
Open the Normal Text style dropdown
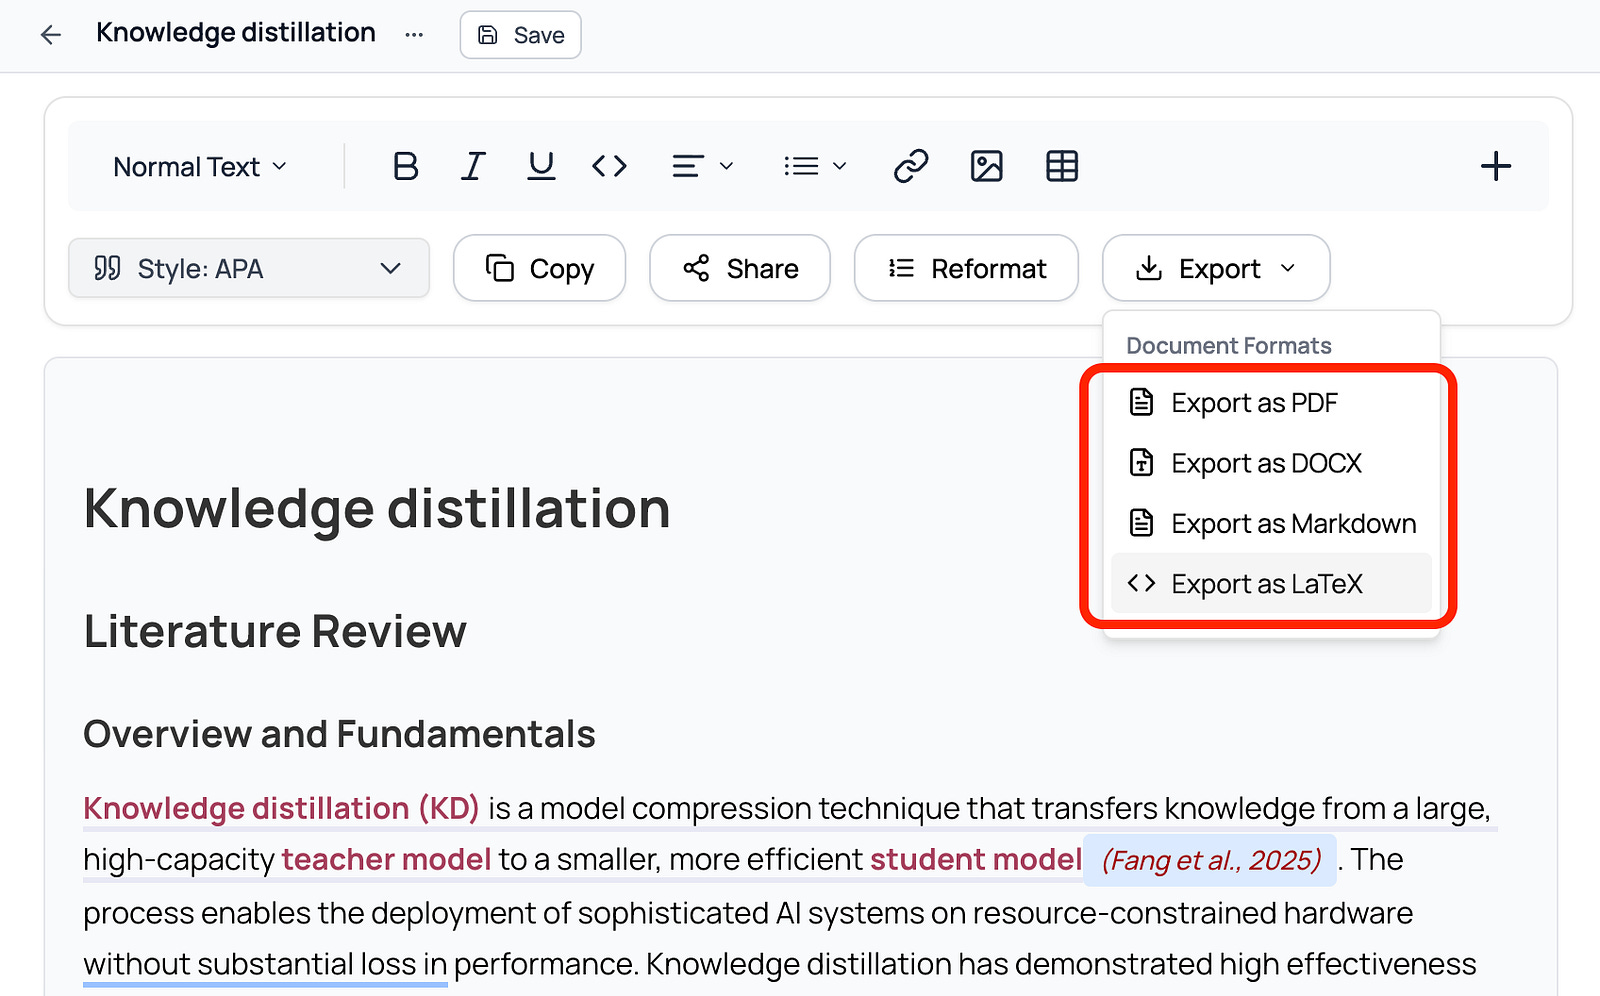[x=200, y=167]
